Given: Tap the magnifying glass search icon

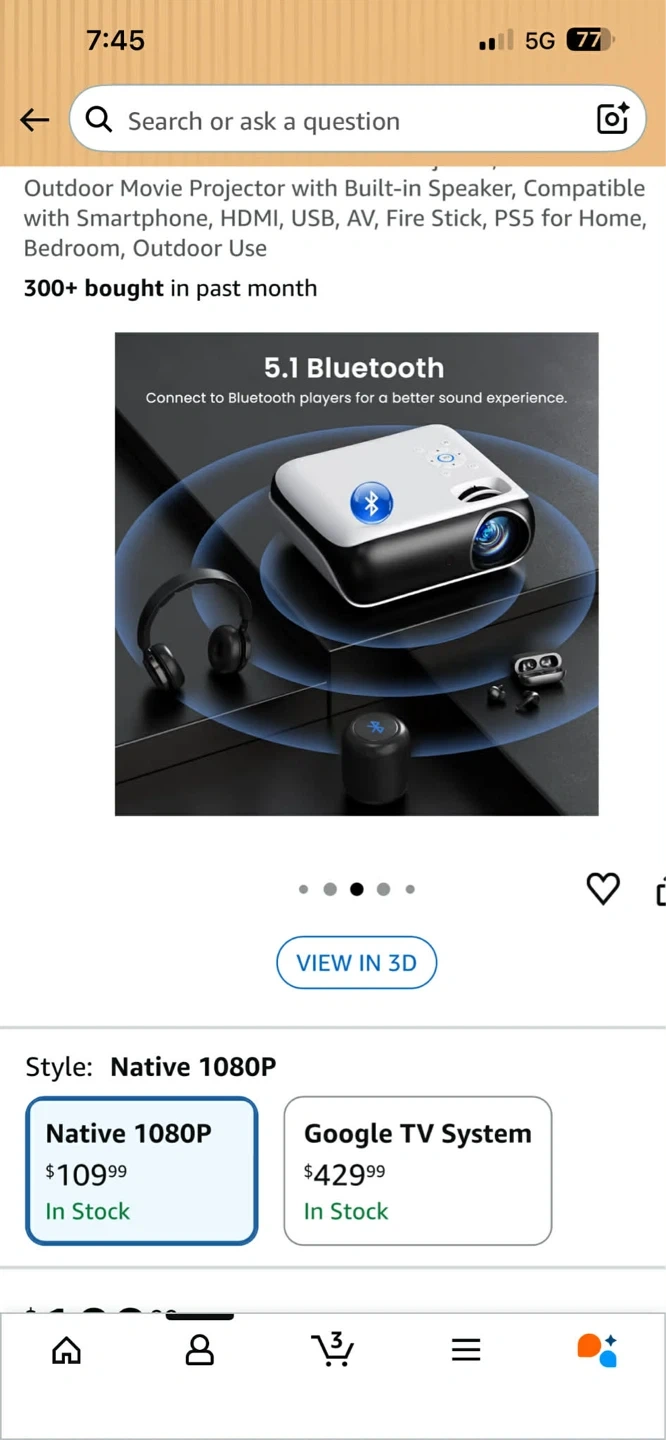Looking at the screenshot, I should 98,120.
